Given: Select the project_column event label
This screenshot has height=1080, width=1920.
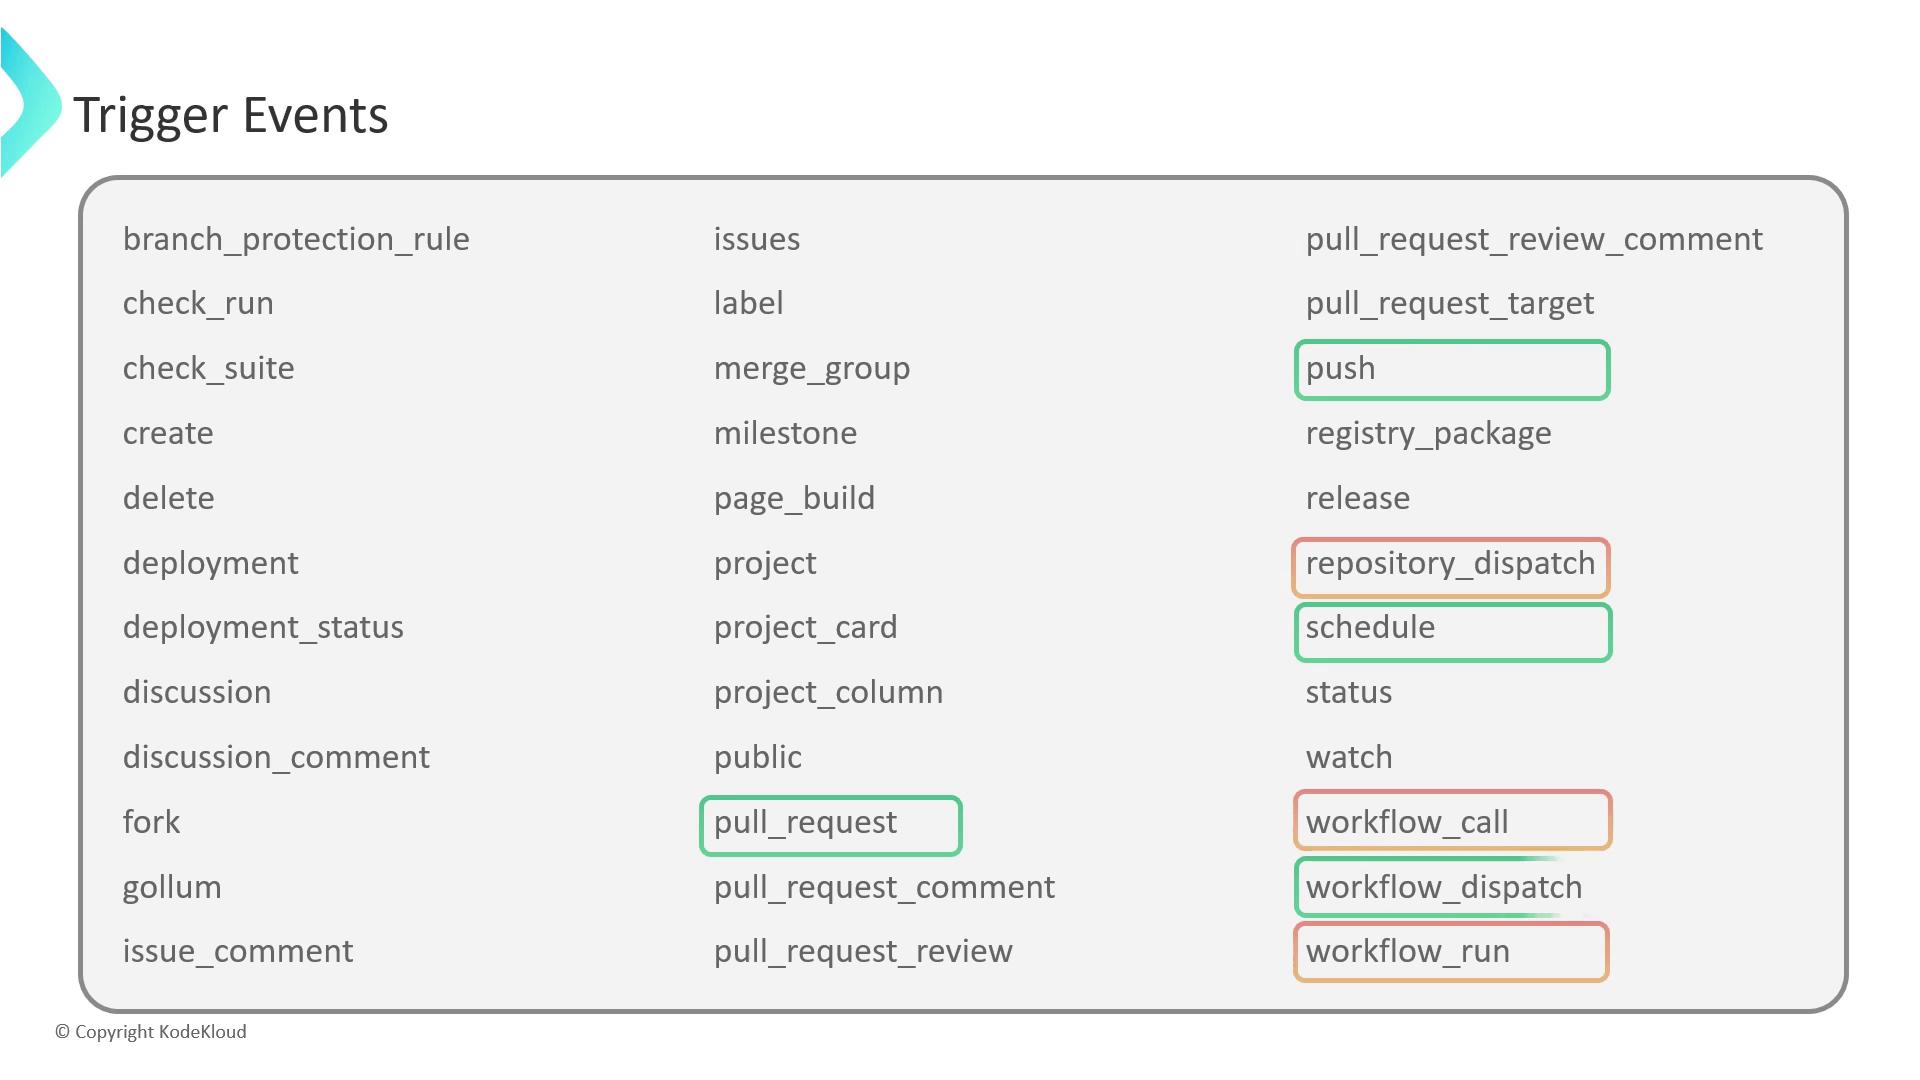Looking at the screenshot, I should click(828, 693).
